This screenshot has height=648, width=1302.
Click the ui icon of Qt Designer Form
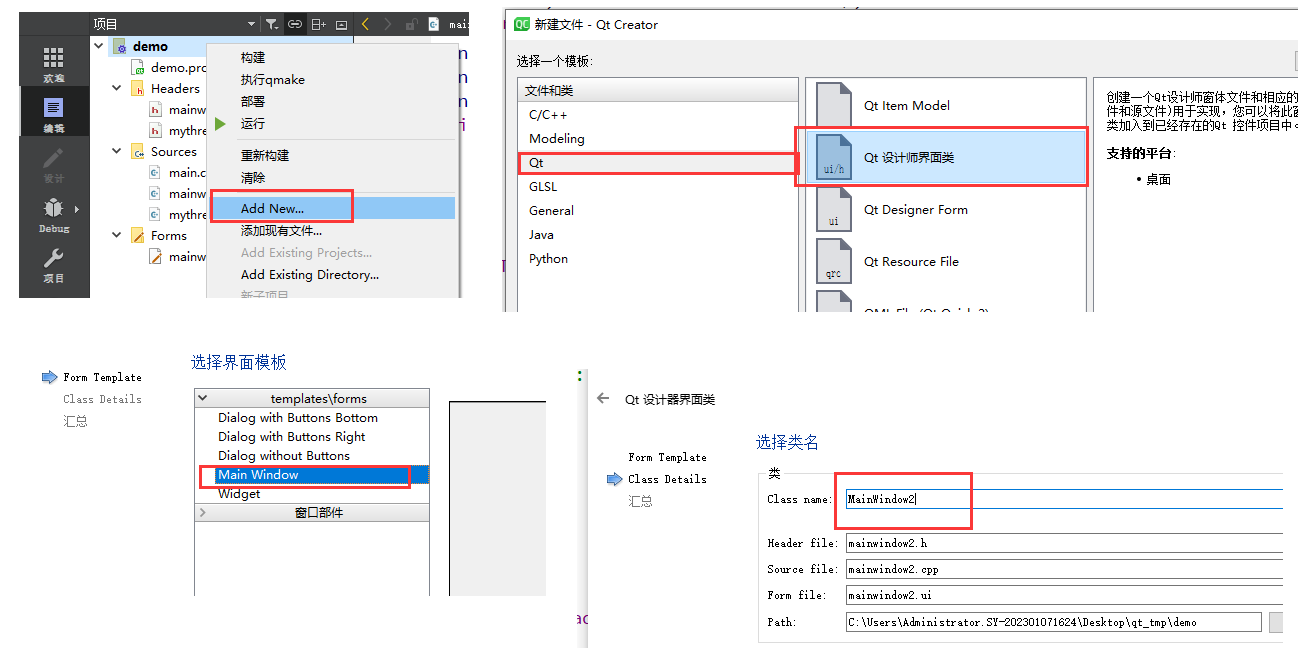(834, 209)
